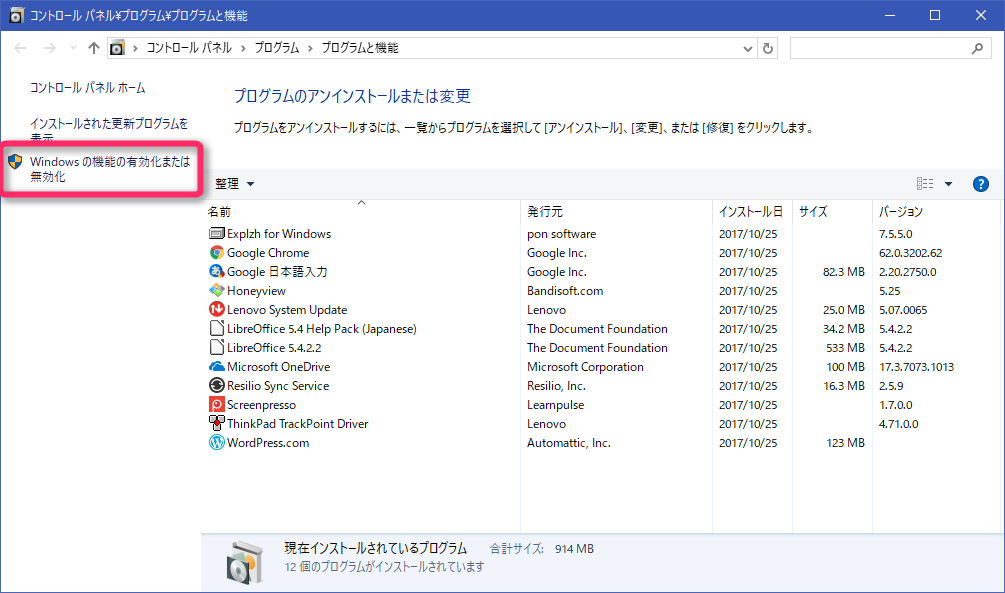
Task: Click the pon software publisher cell
Action: (x=561, y=234)
